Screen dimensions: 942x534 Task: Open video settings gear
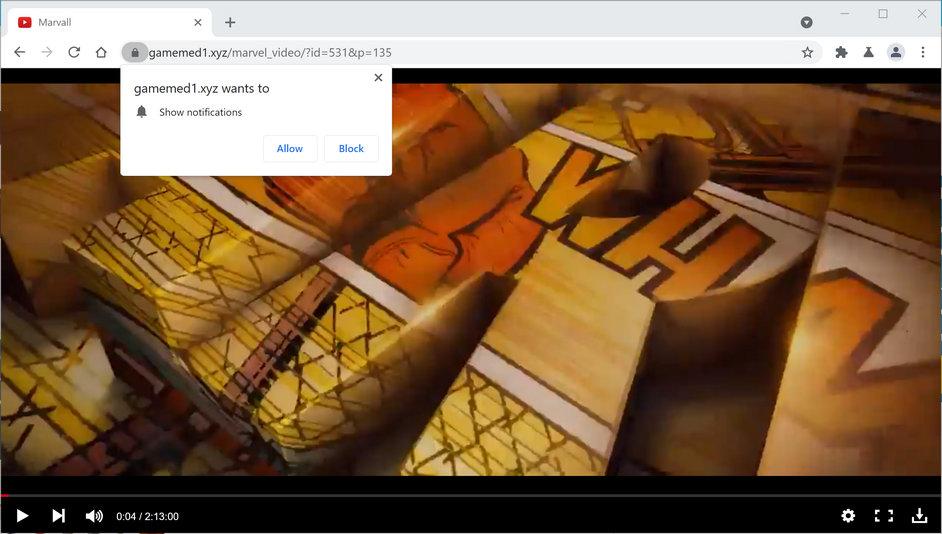(848, 515)
